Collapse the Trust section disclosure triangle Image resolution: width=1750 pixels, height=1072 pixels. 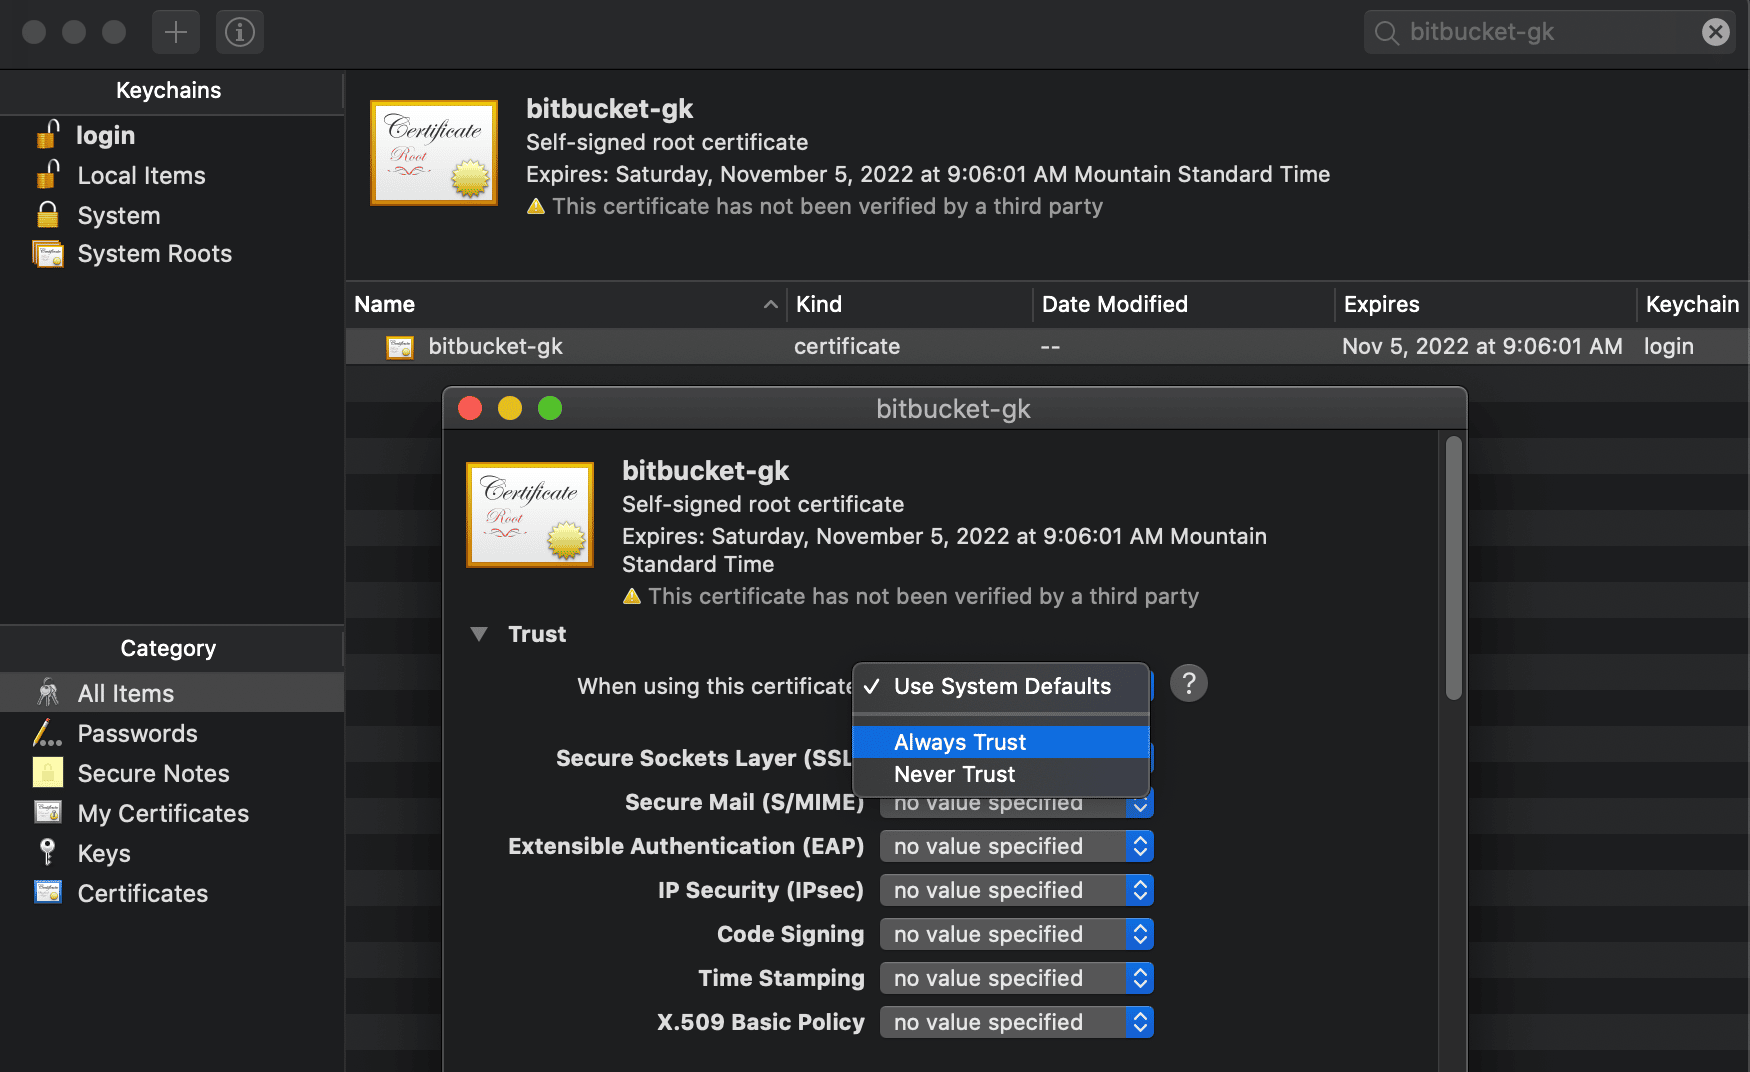coord(479,634)
